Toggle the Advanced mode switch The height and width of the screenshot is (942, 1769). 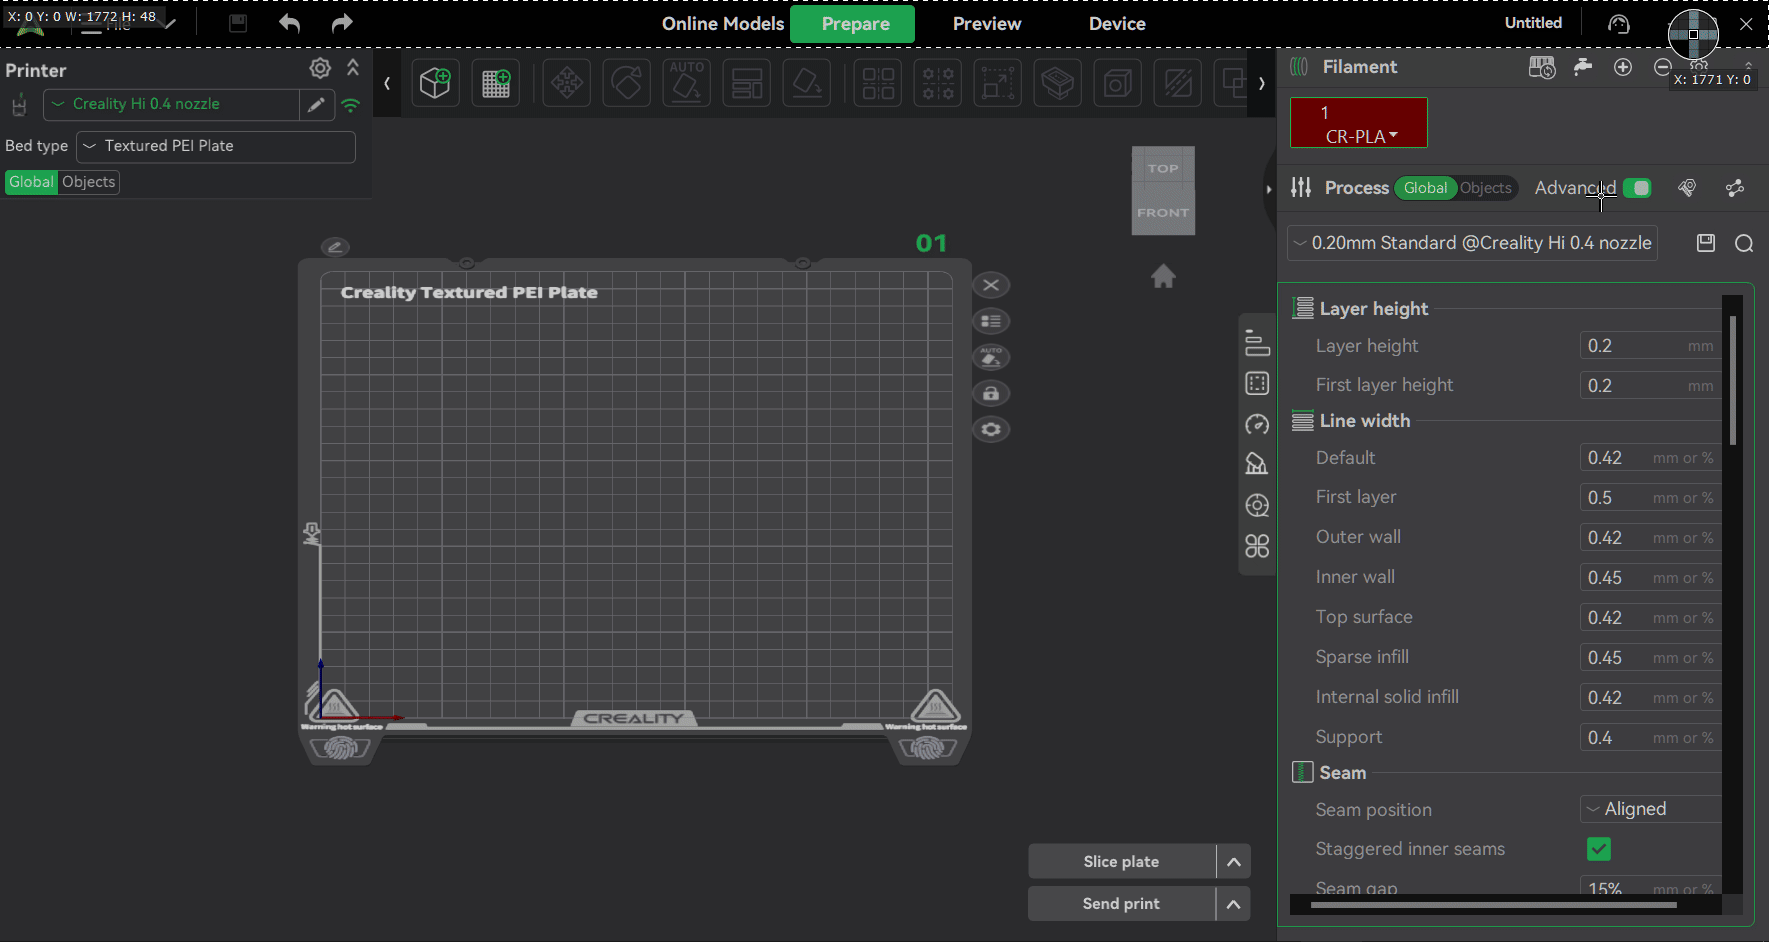pos(1637,188)
